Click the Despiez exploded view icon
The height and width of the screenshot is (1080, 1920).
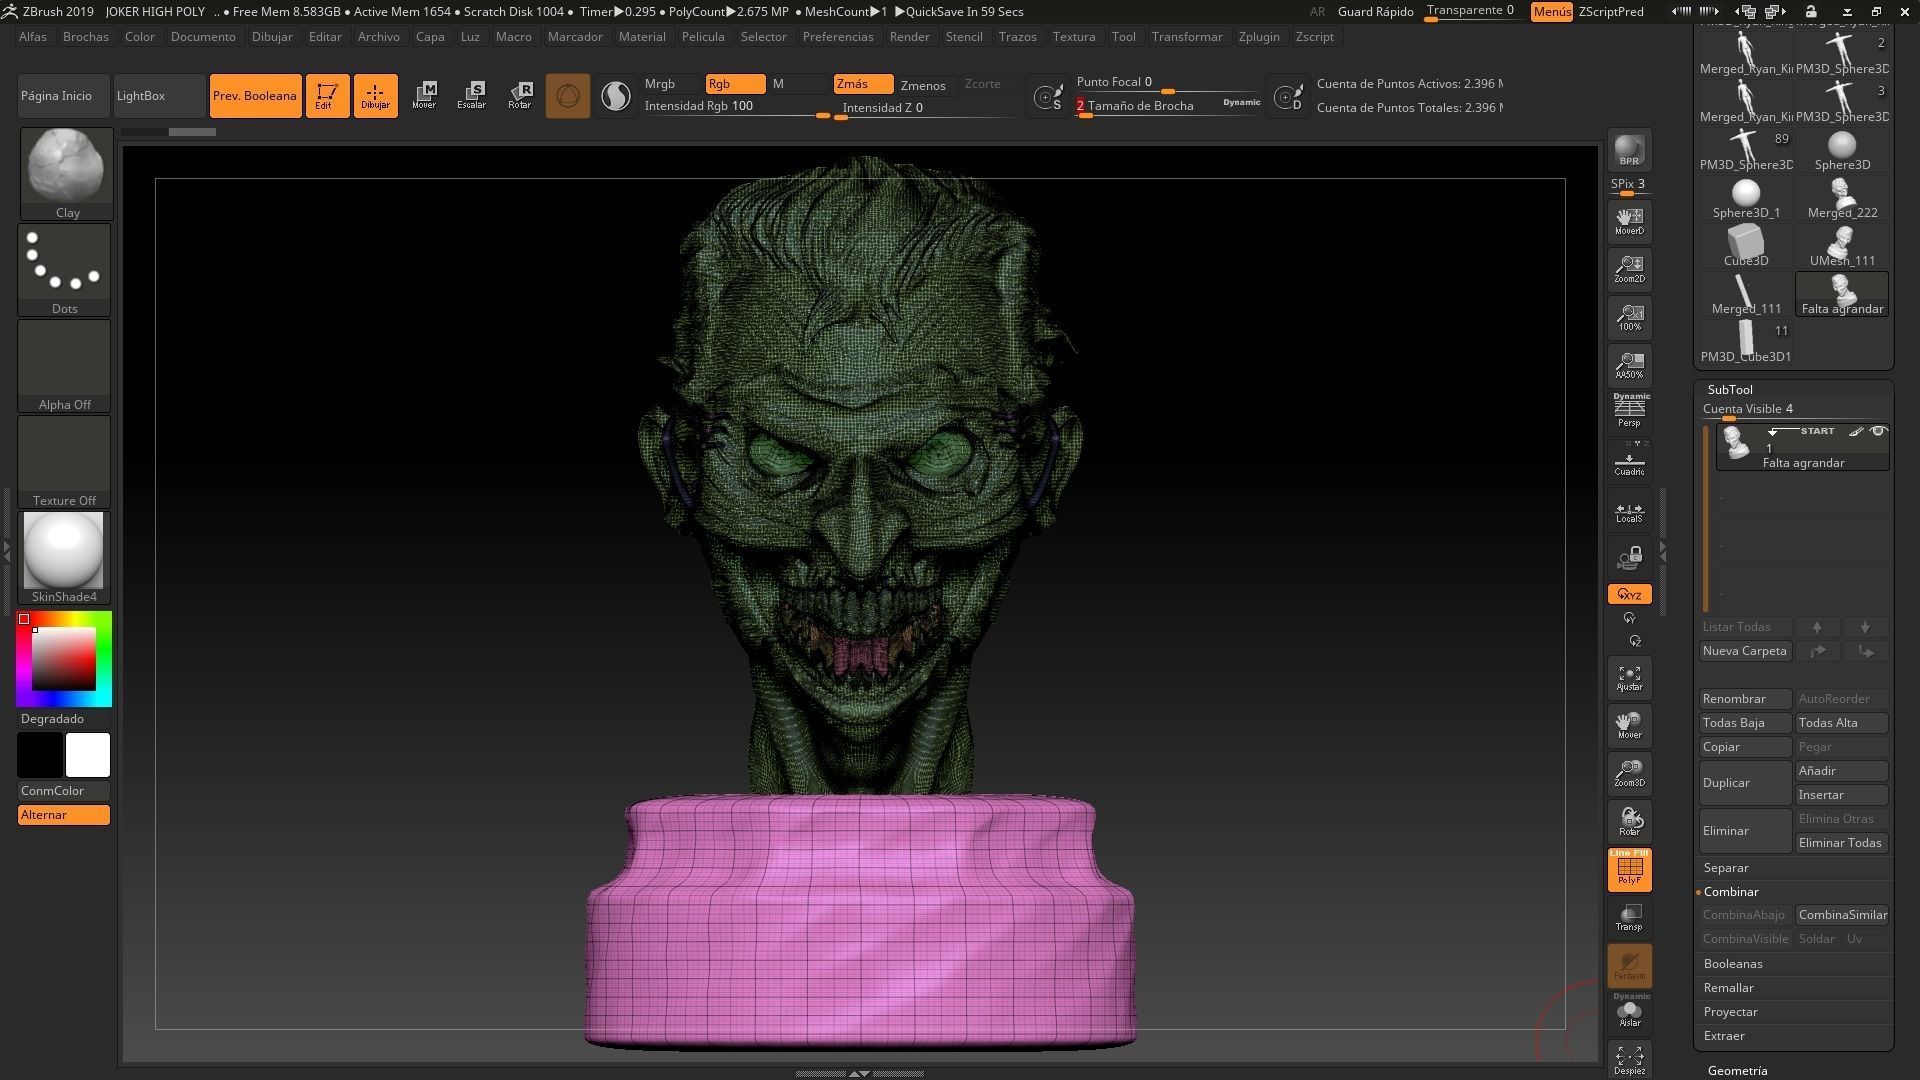[x=1629, y=1060]
